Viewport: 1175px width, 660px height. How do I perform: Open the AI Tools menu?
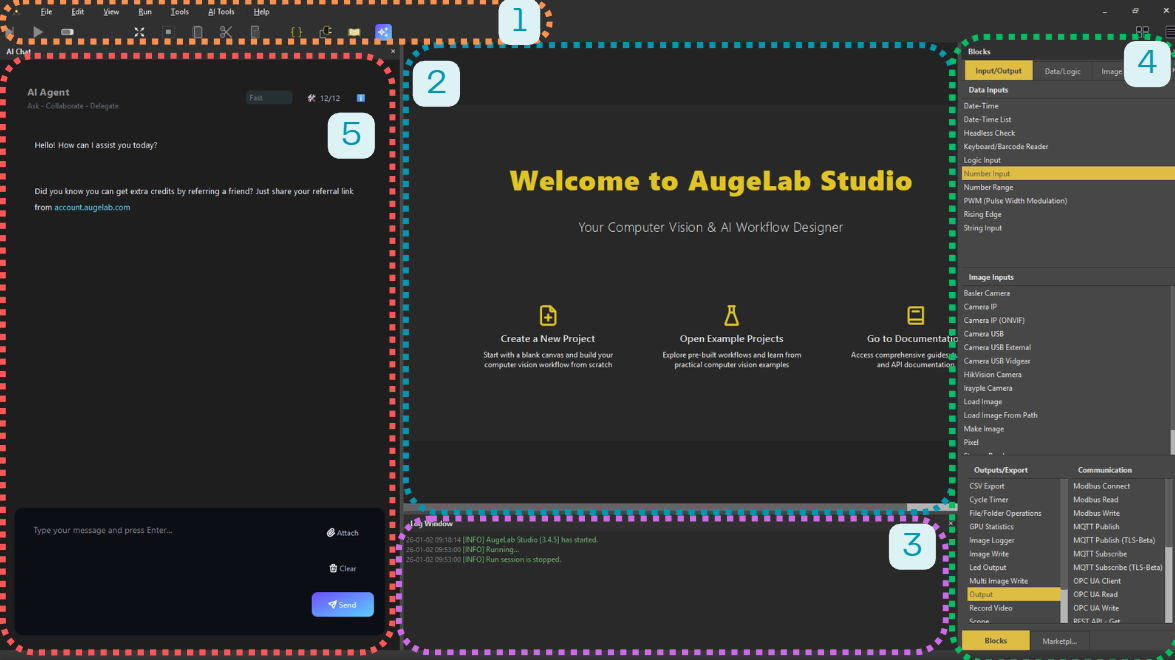pos(221,12)
